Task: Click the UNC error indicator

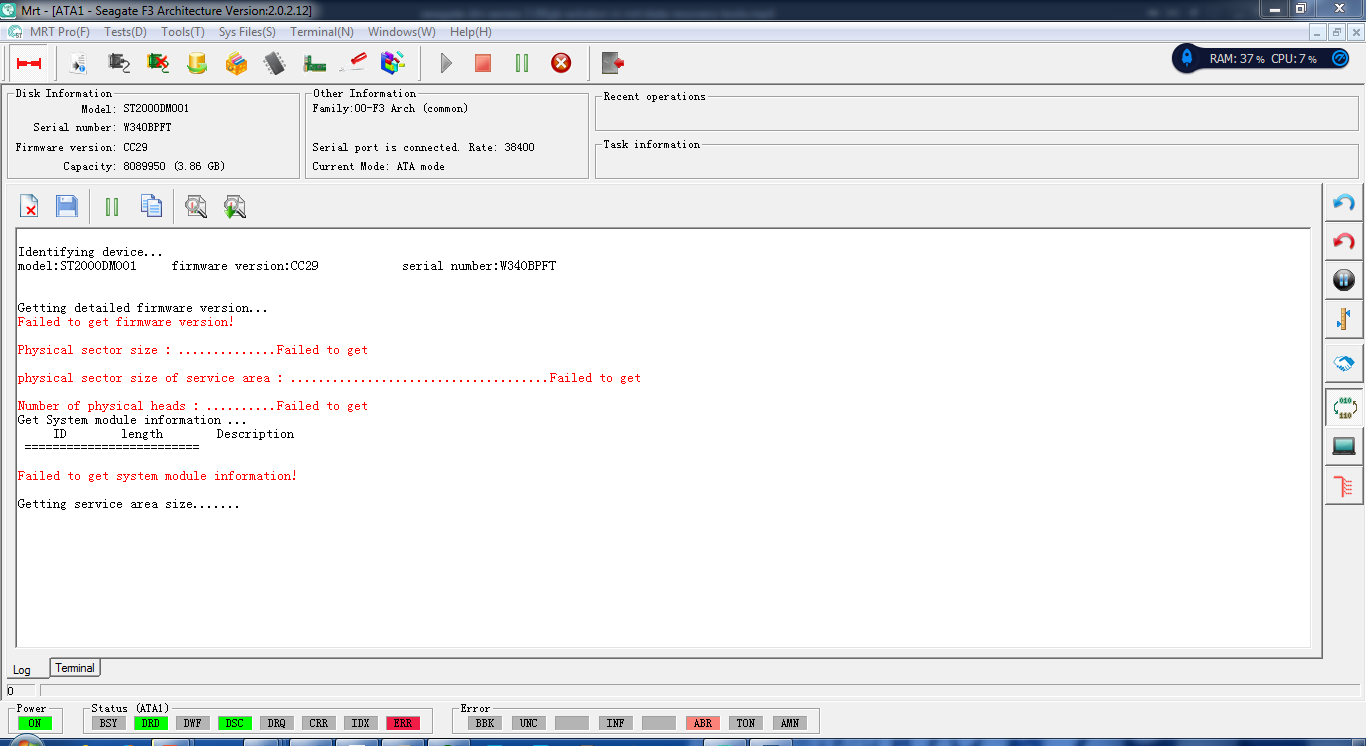Action: coord(529,723)
